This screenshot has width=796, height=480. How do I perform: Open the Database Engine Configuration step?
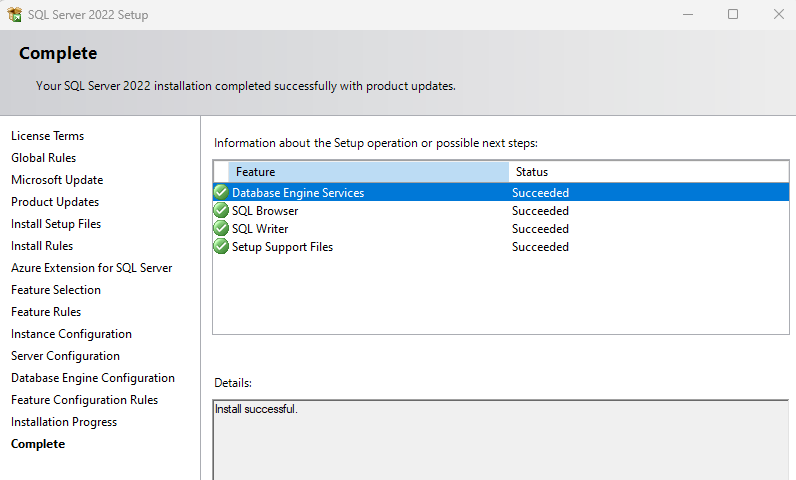pos(93,378)
